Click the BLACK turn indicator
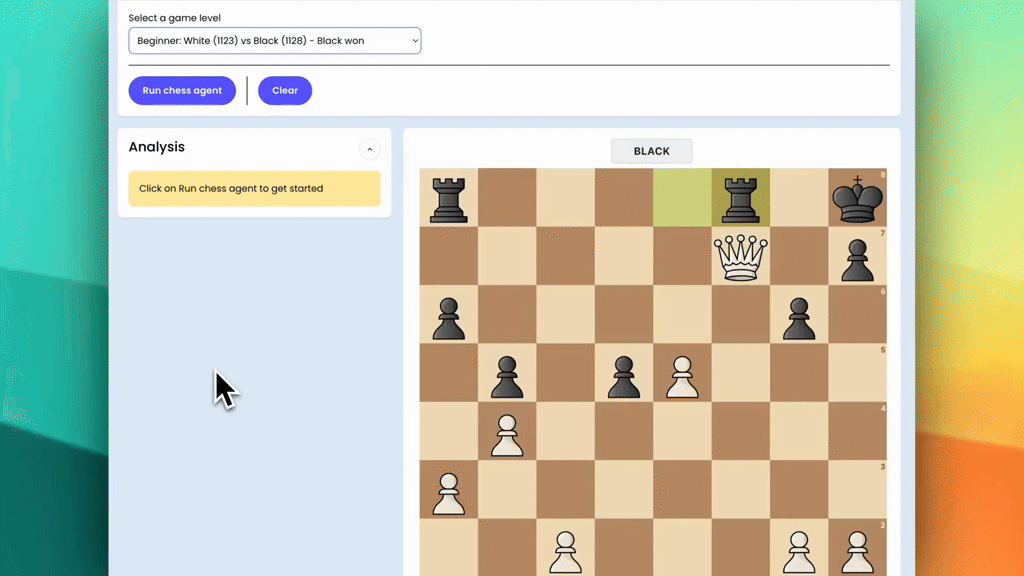 [x=651, y=151]
